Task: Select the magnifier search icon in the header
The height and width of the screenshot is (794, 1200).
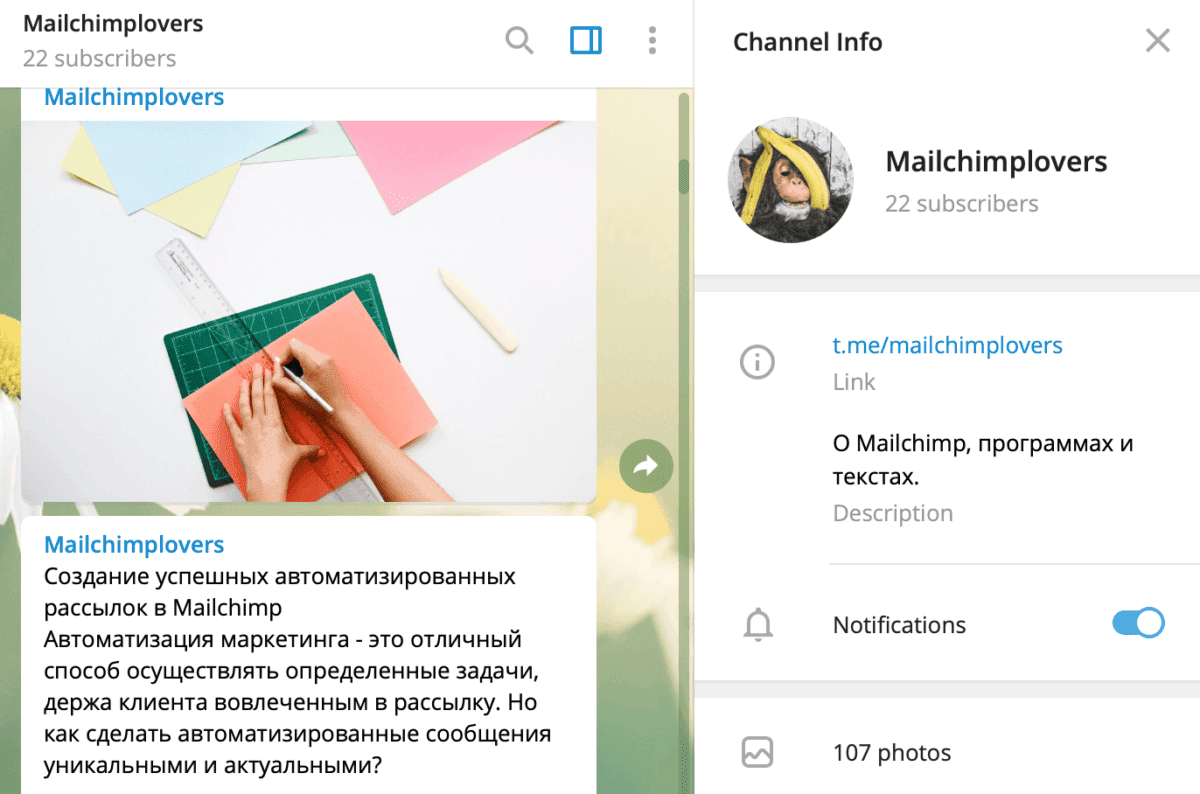Action: 519,40
